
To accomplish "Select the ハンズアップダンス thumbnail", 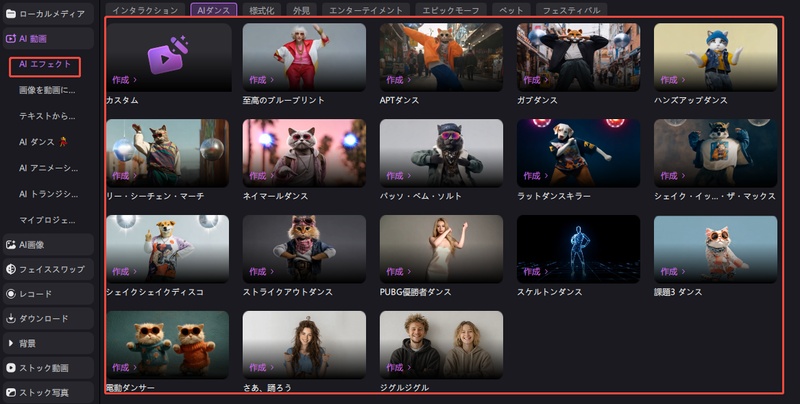I will pos(715,55).
